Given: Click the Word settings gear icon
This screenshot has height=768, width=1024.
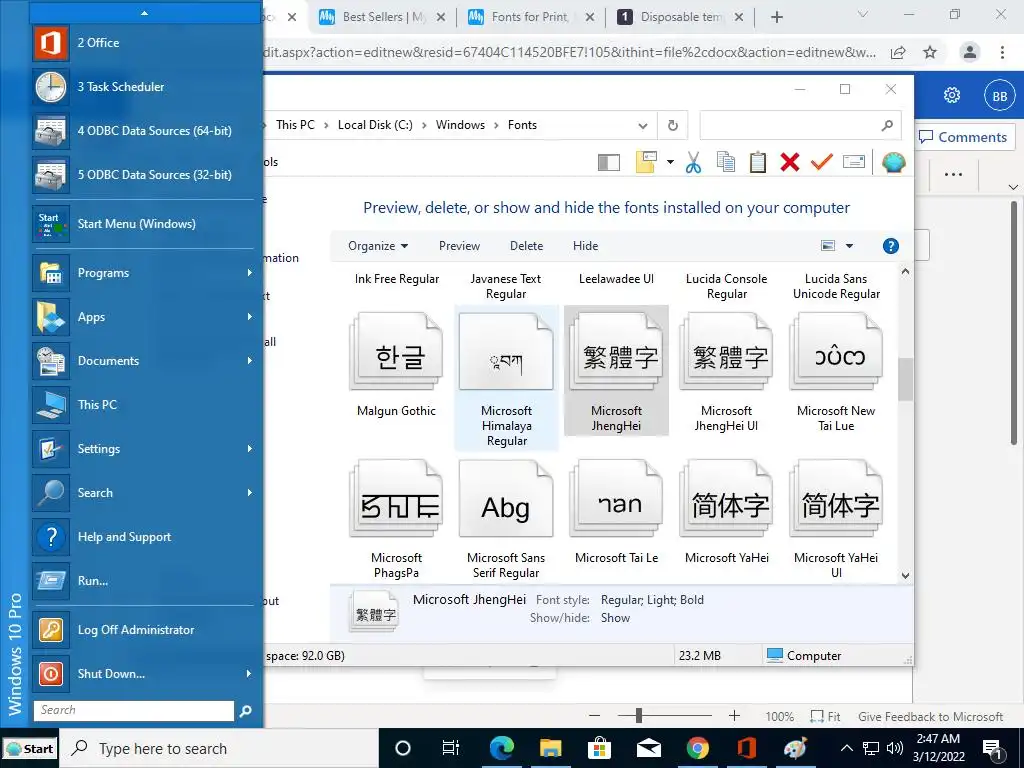Looking at the screenshot, I should [952, 95].
